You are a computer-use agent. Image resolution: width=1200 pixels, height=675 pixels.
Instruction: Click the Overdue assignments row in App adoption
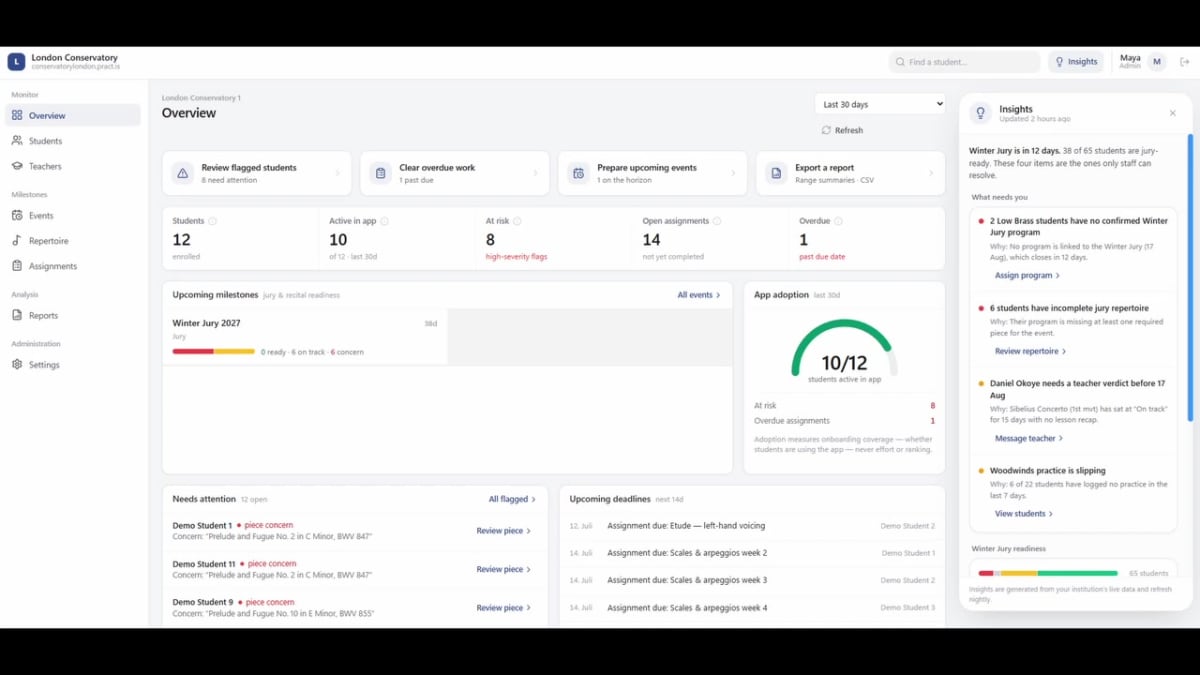click(844, 421)
